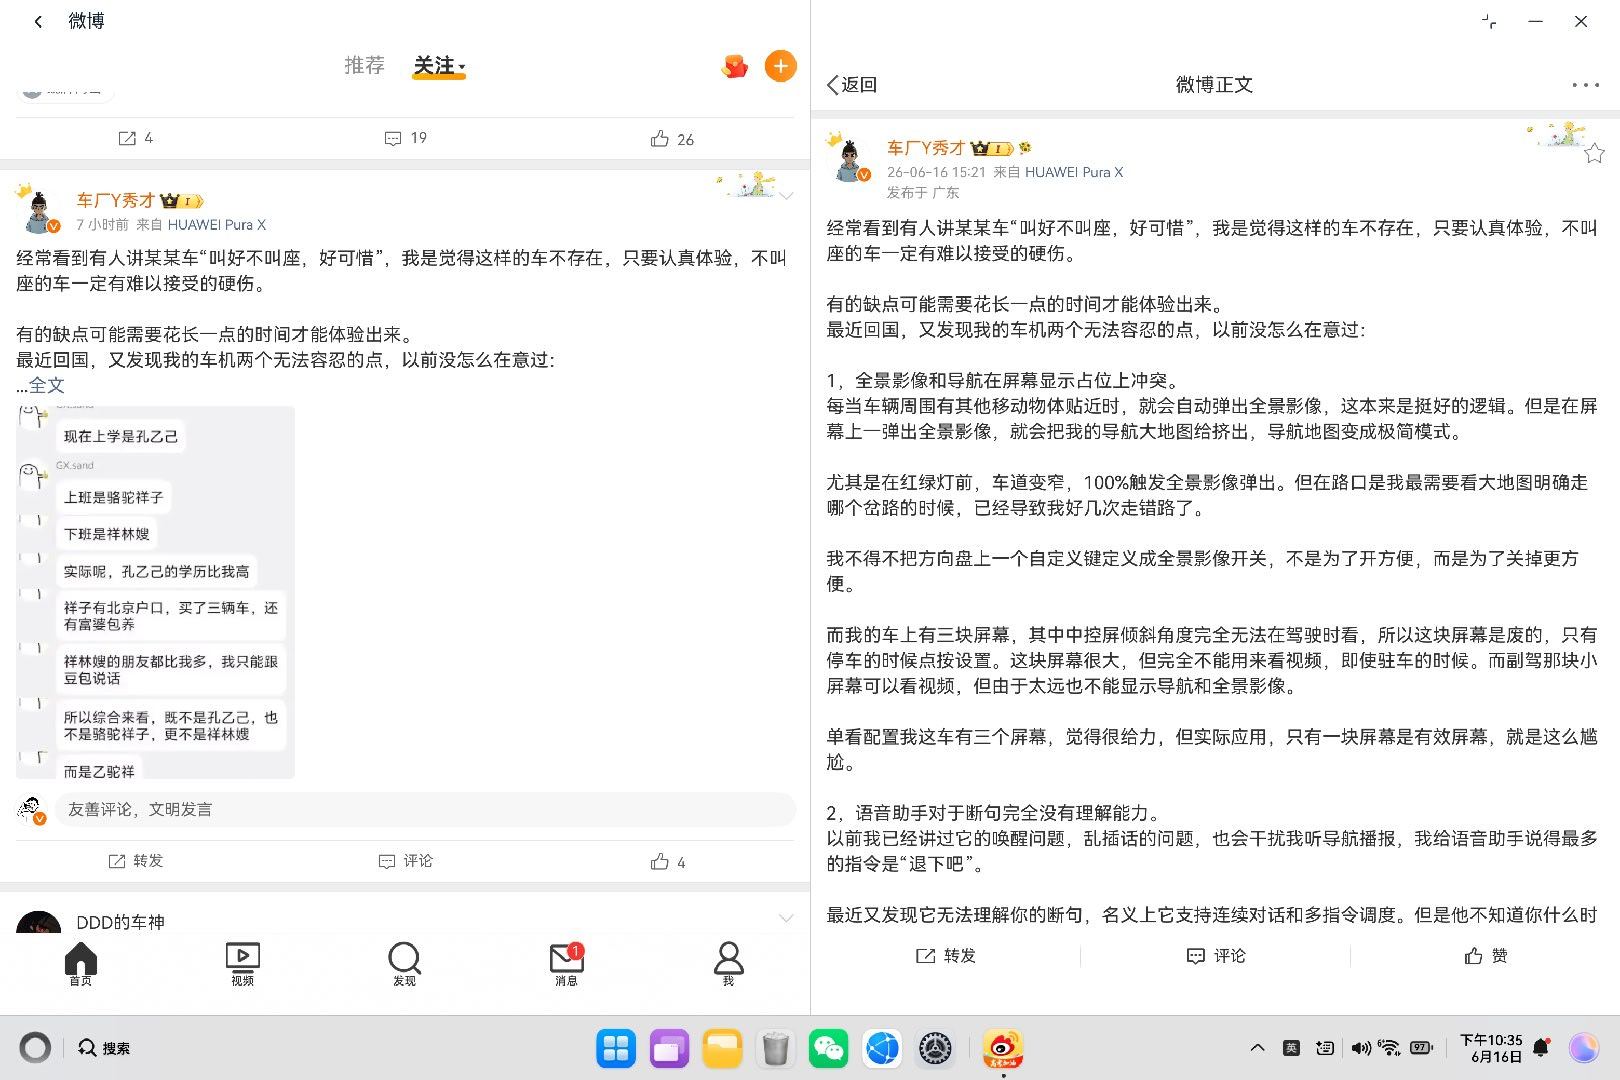The height and width of the screenshot is (1080, 1620).
Task: Open HUAWEI Pura X source link in detail
Action: click(x=1074, y=172)
